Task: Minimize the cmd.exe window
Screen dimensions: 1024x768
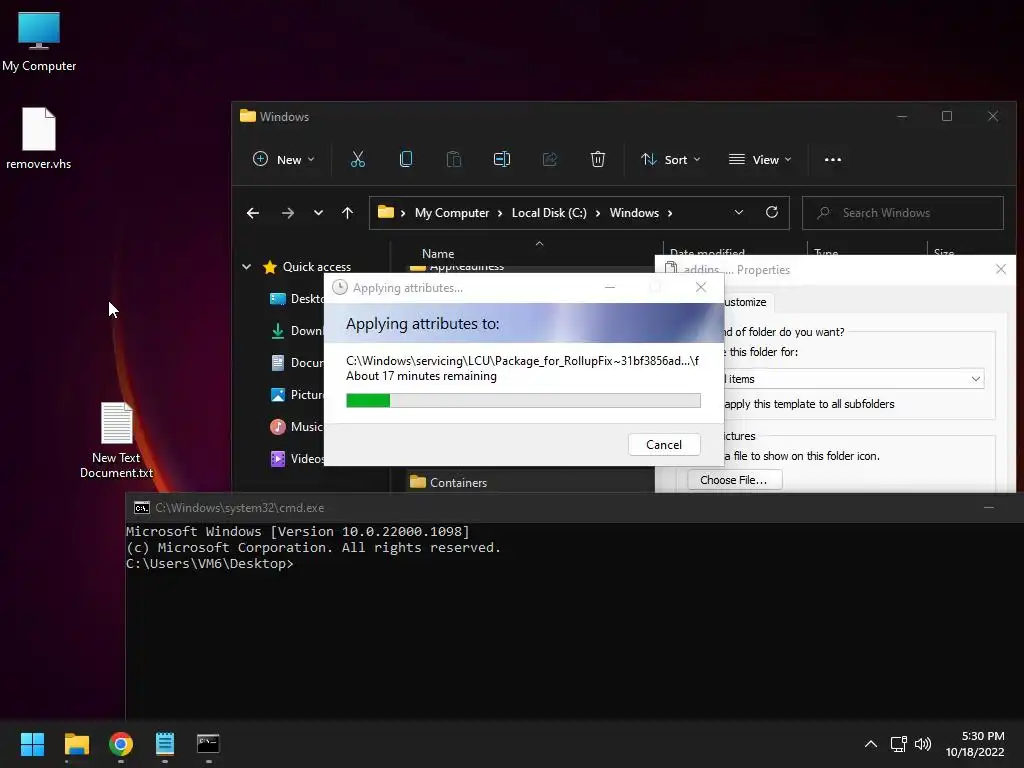Action: [989, 507]
